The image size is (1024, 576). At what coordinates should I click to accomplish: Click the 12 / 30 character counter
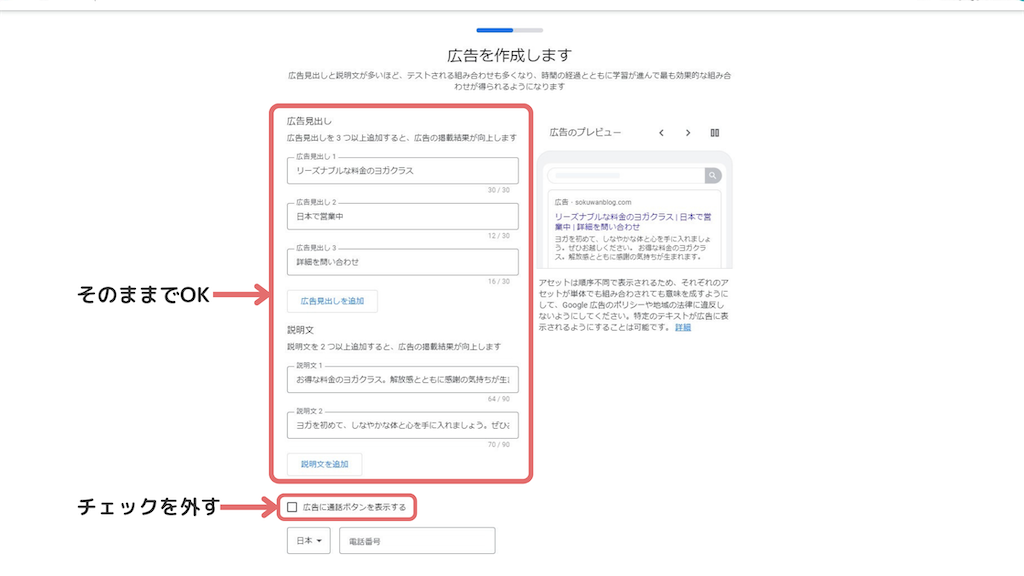(x=498, y=236)
